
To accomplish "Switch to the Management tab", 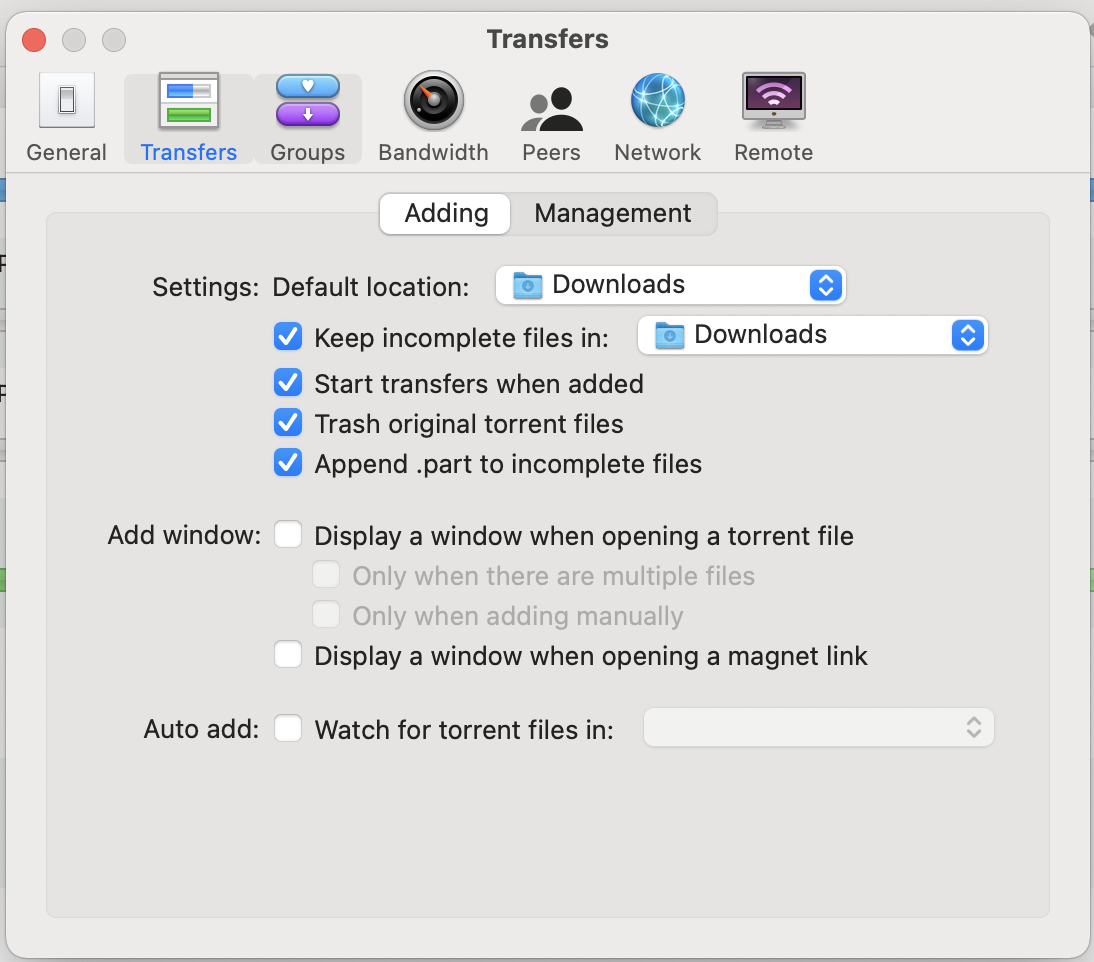I will tap(612, 213).
